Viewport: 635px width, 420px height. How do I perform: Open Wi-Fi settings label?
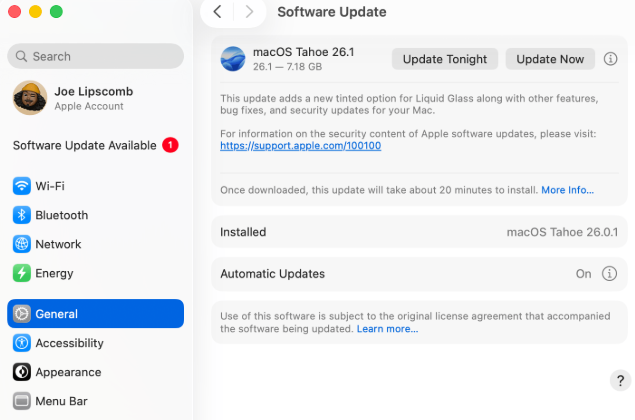pyautogui.click(x=50, y=186)
